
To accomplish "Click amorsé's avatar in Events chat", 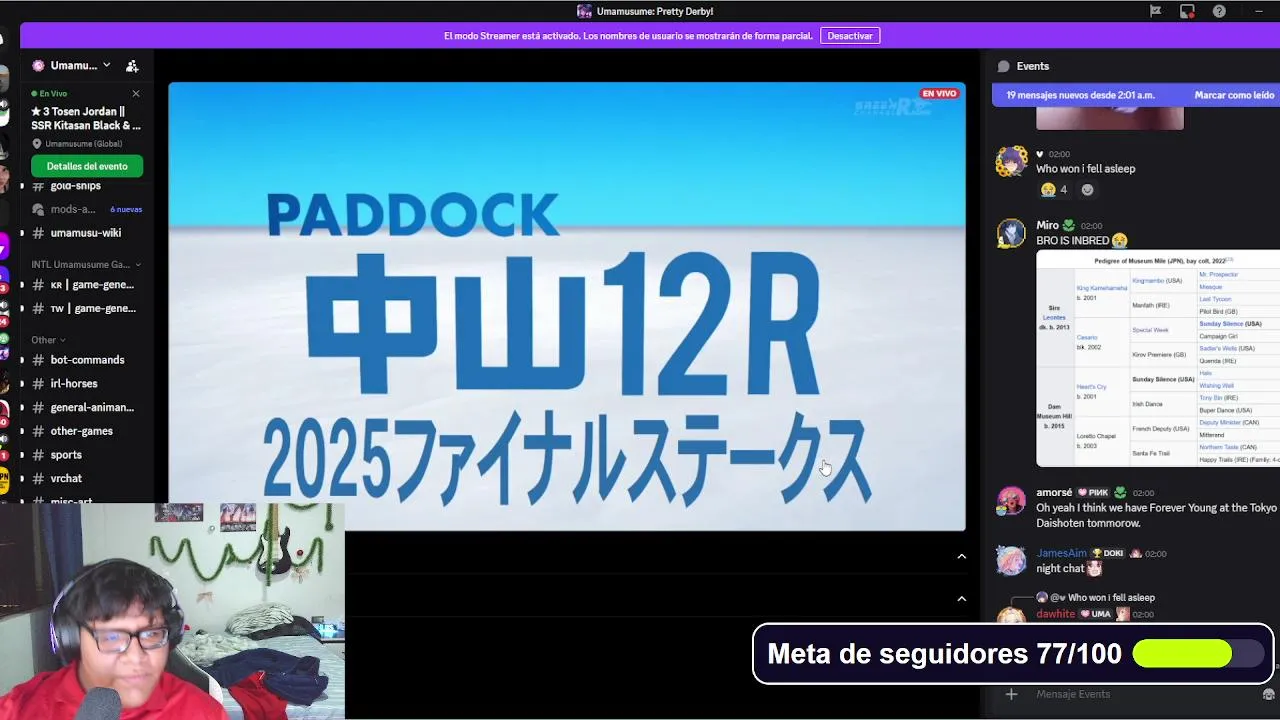I will 1011,500.
